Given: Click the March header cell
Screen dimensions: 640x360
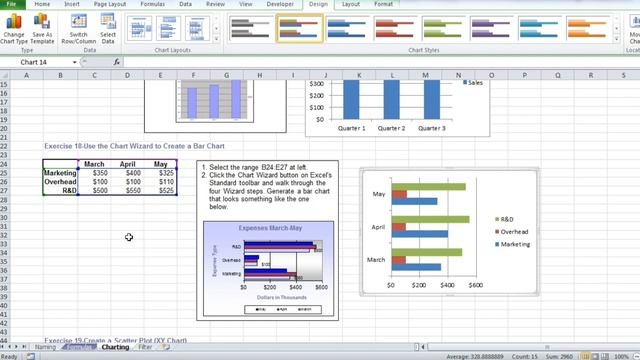Looking at the screenshot, I should (x=94, y=164).
